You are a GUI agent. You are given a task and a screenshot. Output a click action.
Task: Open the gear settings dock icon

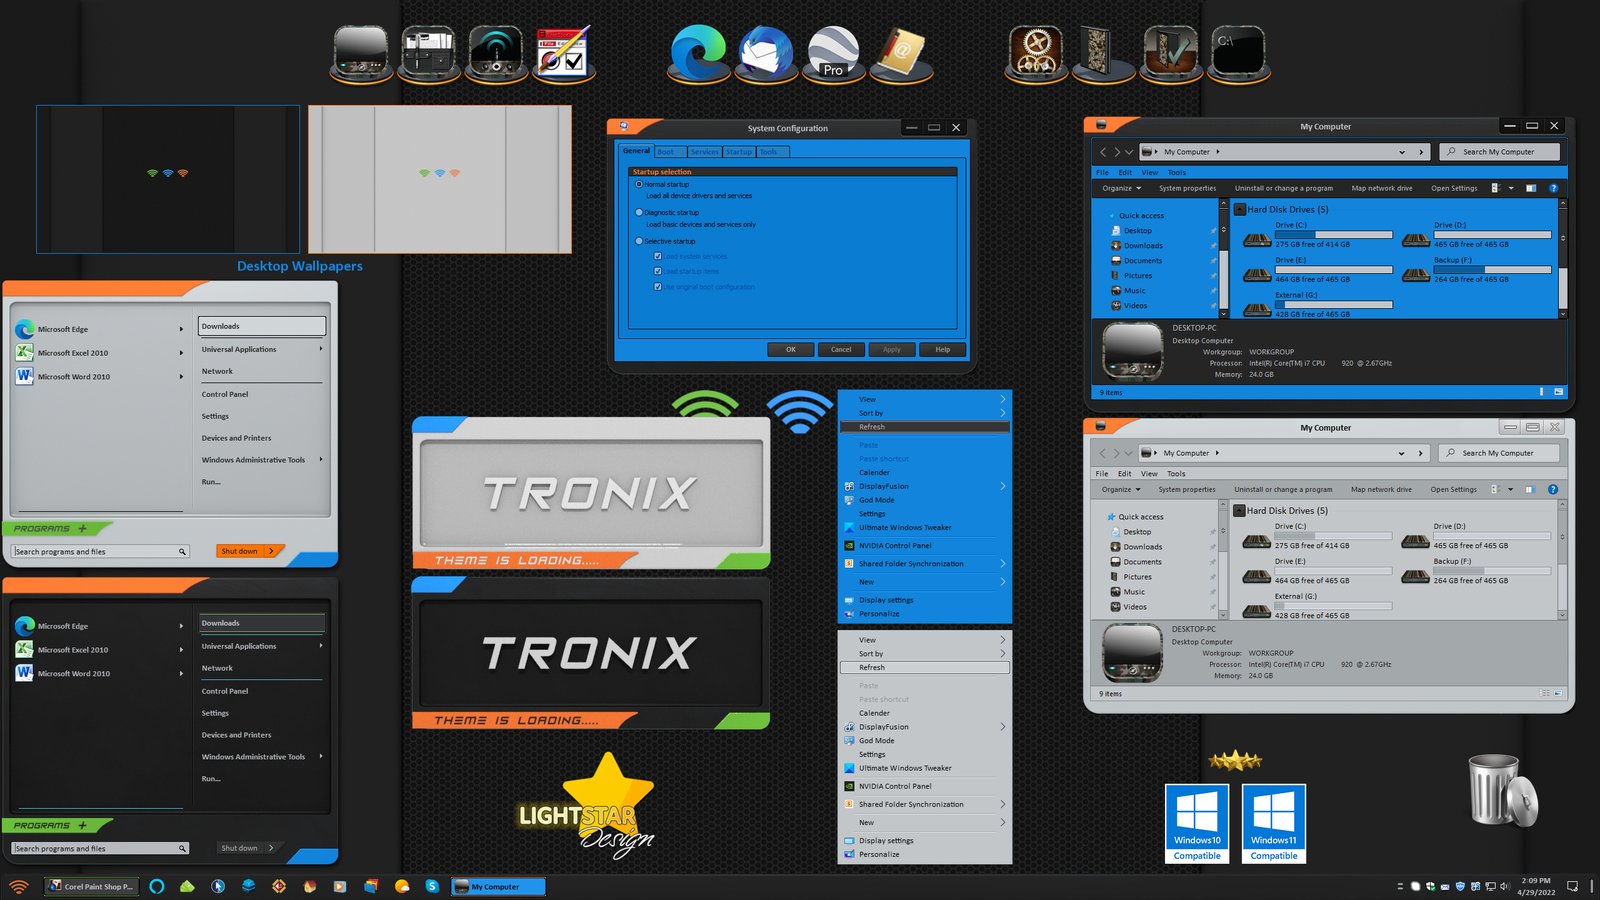(1035, 52)
